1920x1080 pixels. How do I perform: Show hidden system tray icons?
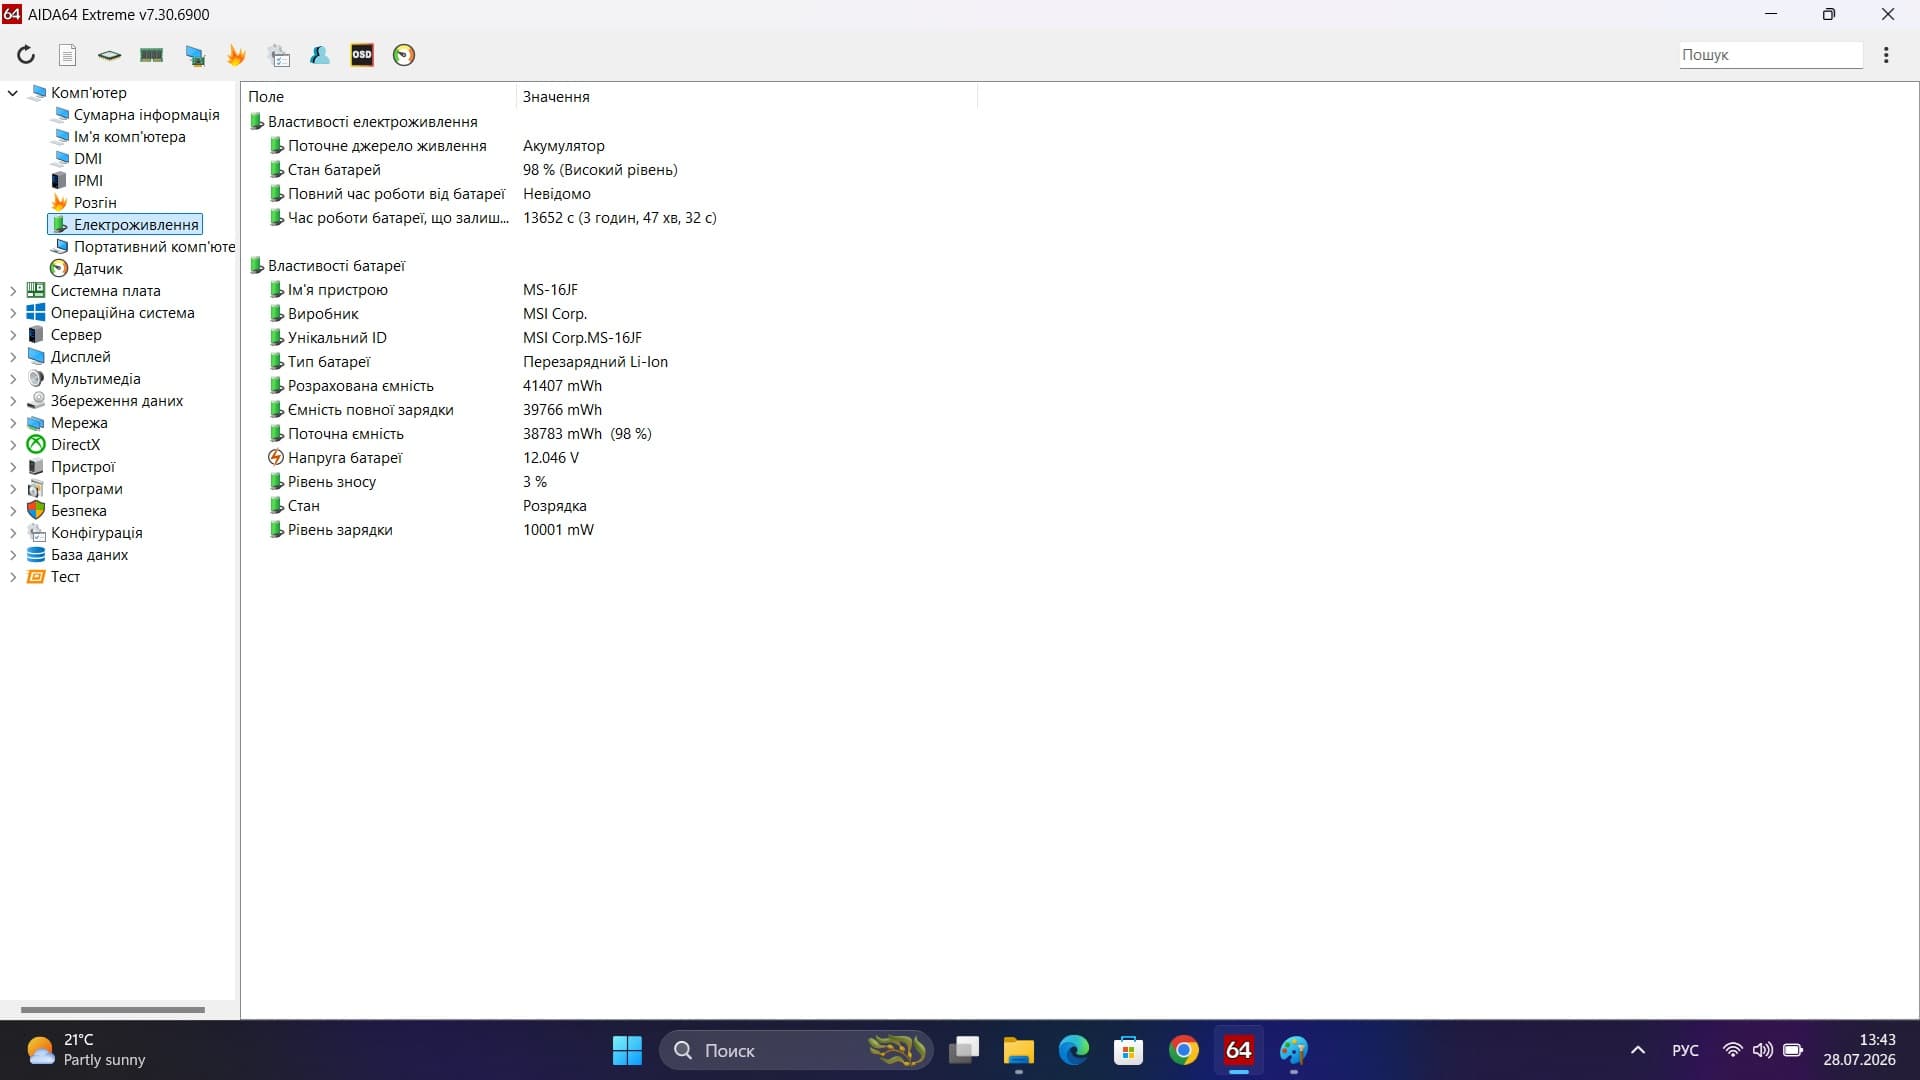1638,1050
